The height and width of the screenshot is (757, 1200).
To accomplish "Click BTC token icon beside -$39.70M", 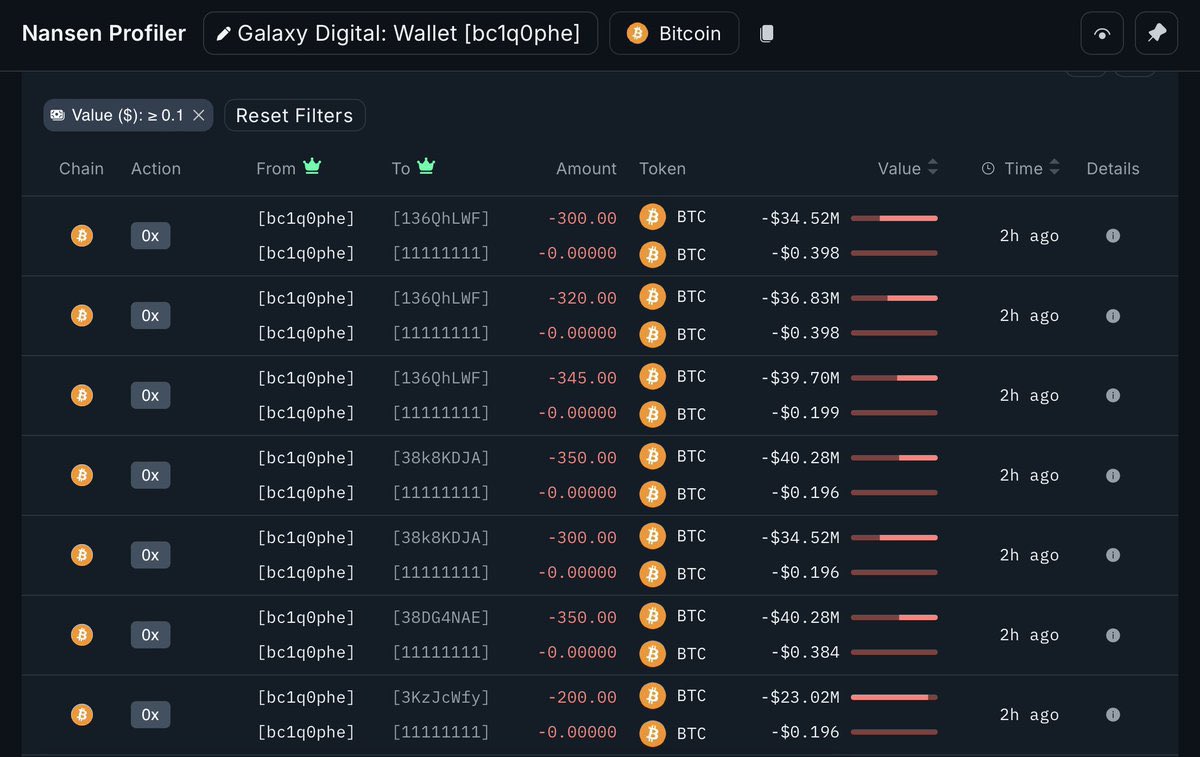I will (653, 377).
